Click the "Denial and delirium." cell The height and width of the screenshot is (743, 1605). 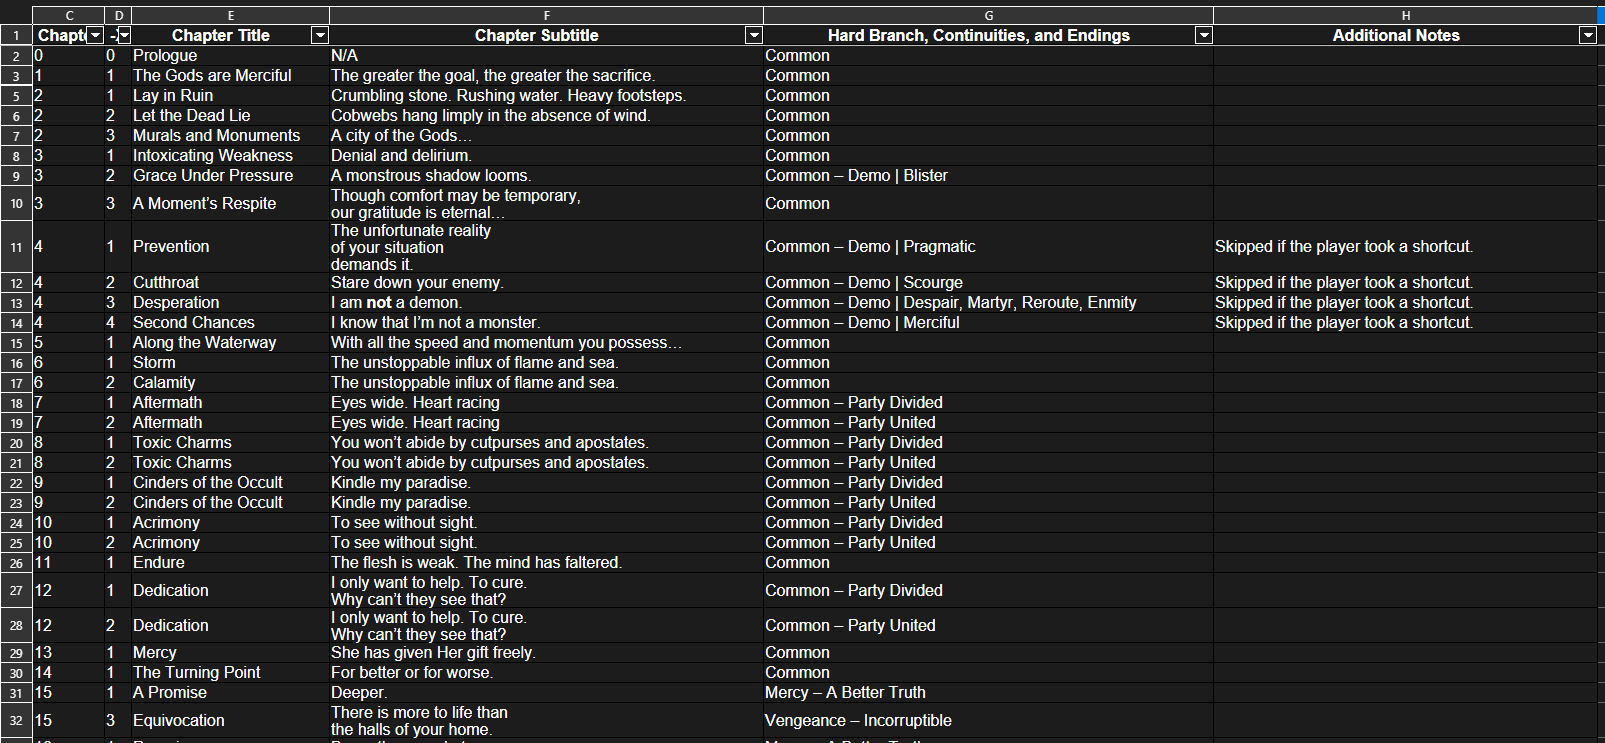[x=547, y=156]
